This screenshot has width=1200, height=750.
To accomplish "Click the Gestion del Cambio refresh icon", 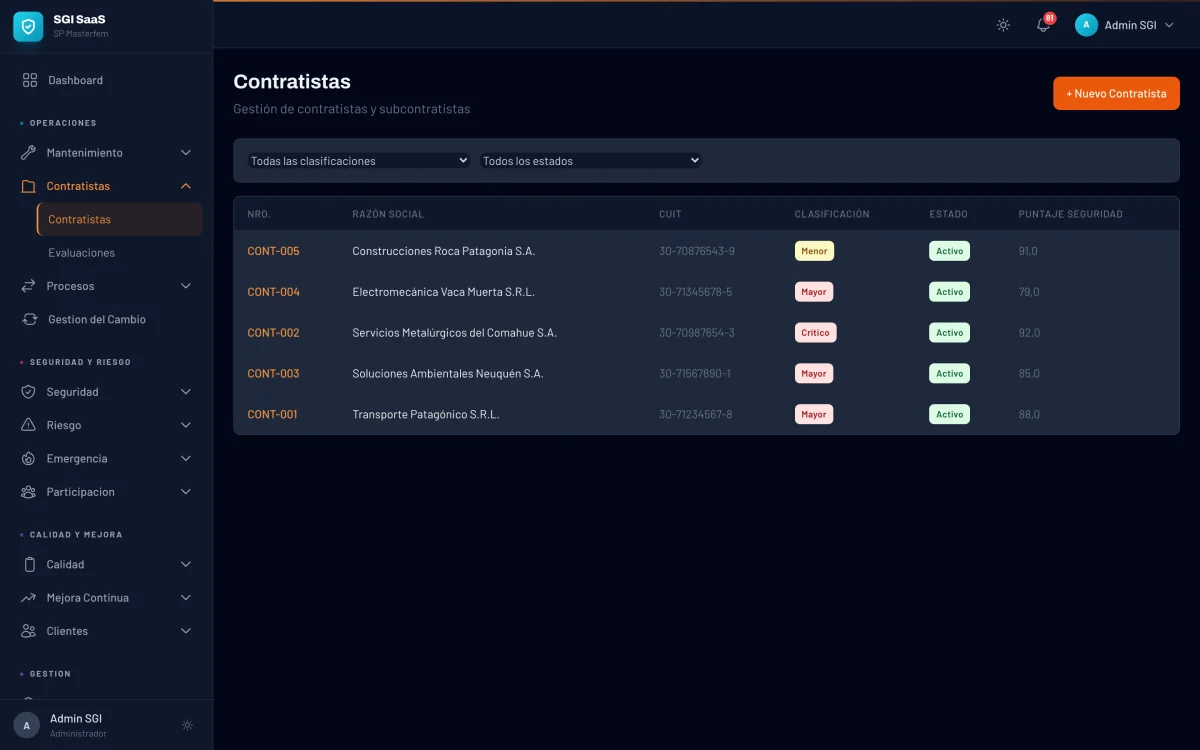I will [30, 319].
